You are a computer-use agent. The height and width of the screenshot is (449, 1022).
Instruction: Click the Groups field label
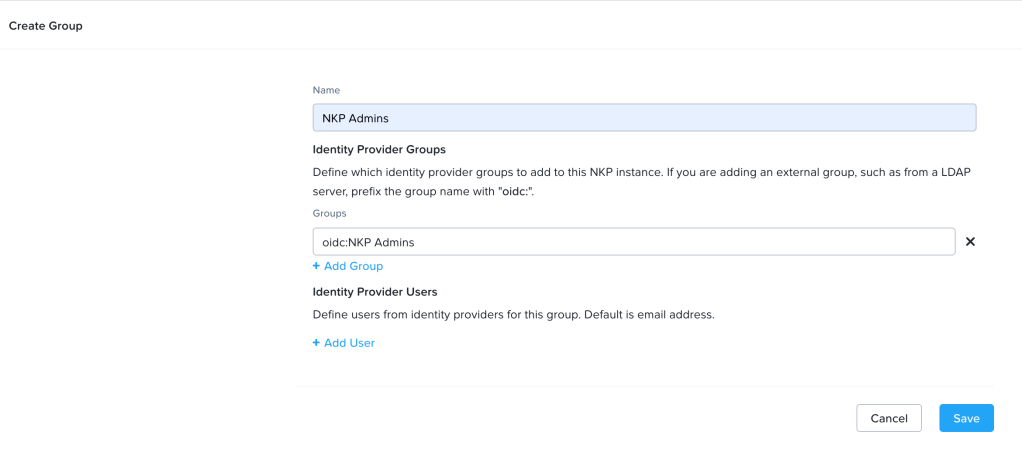329,213
